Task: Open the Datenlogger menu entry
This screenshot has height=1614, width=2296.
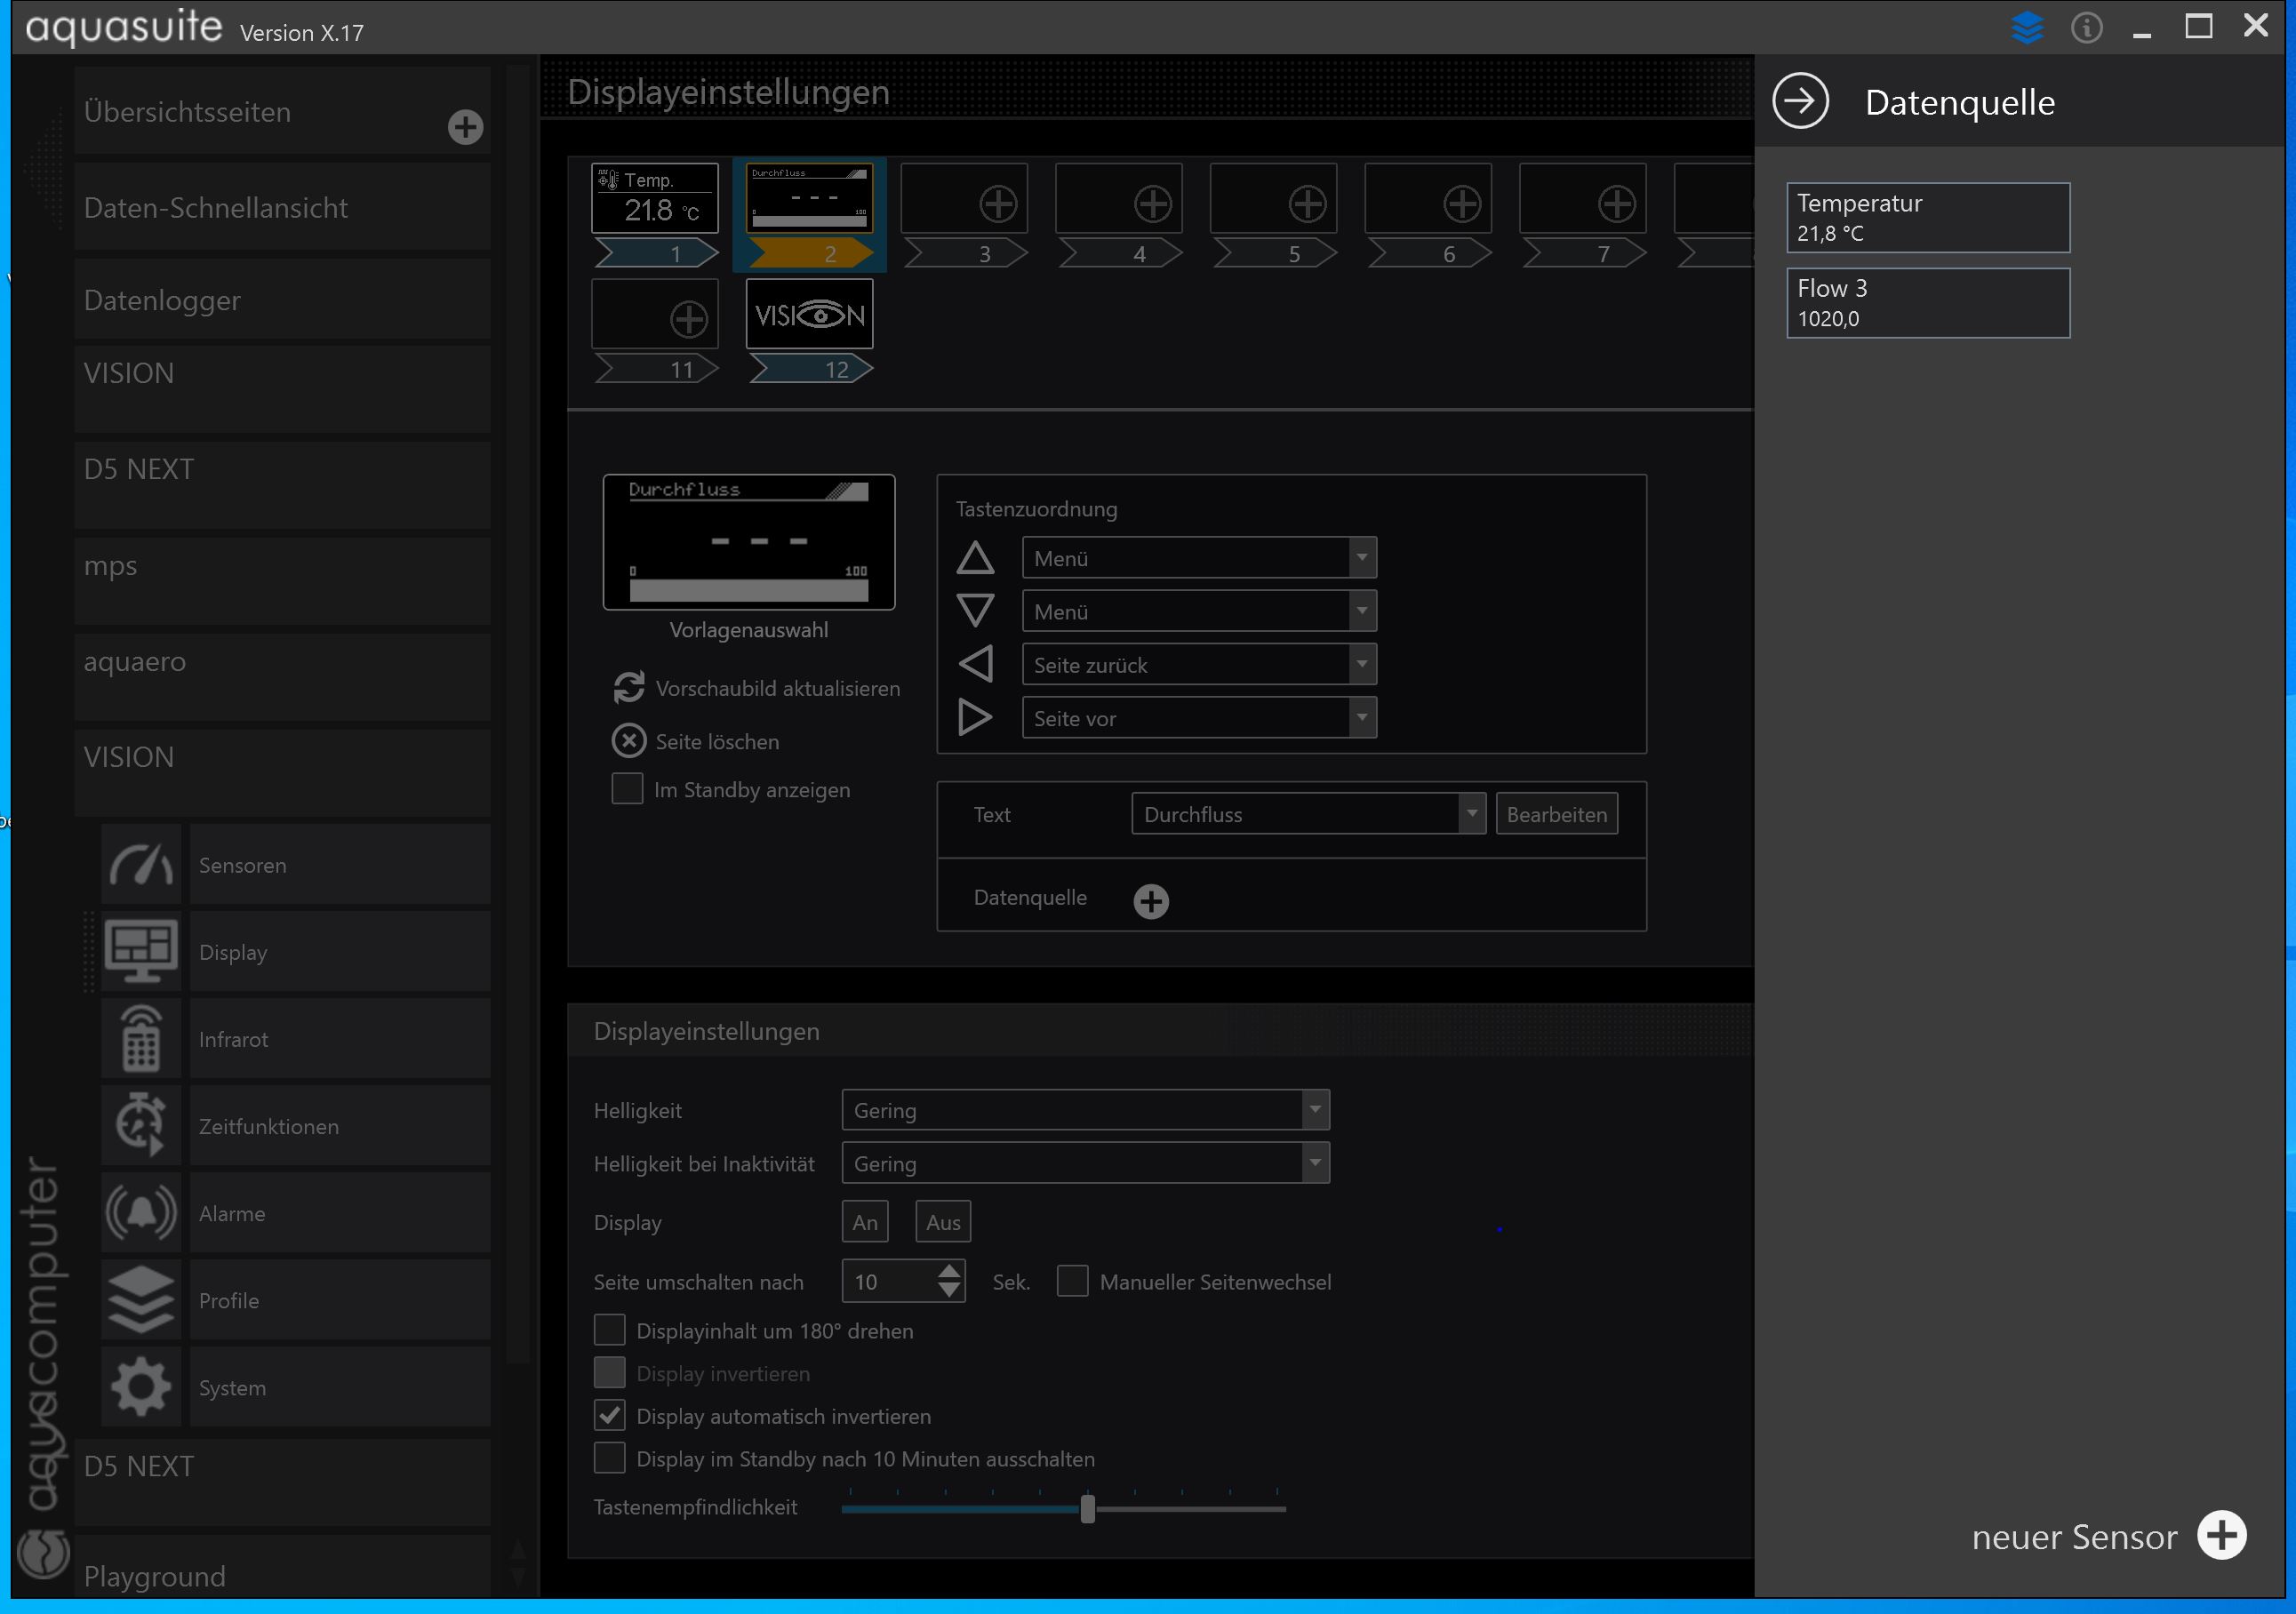Action: coord(282,300)
